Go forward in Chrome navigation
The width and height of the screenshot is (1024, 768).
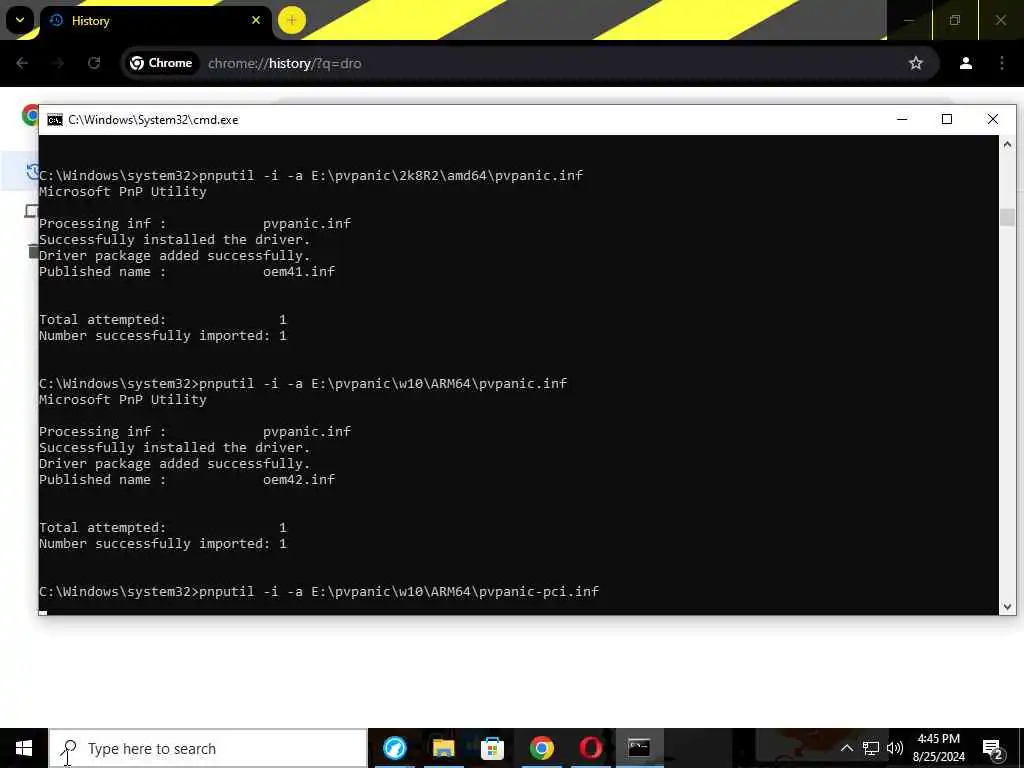[x=58, y=63]
